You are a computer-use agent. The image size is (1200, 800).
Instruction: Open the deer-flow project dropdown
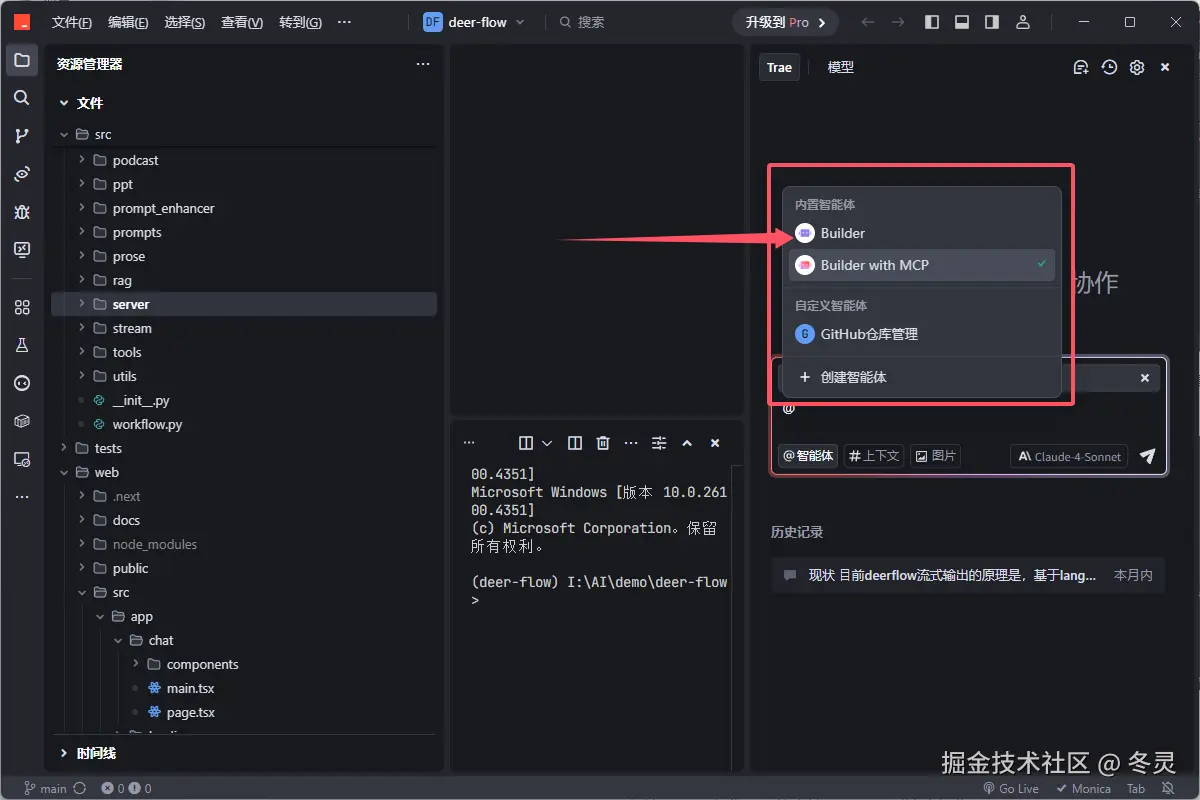[x=474, y=22]
